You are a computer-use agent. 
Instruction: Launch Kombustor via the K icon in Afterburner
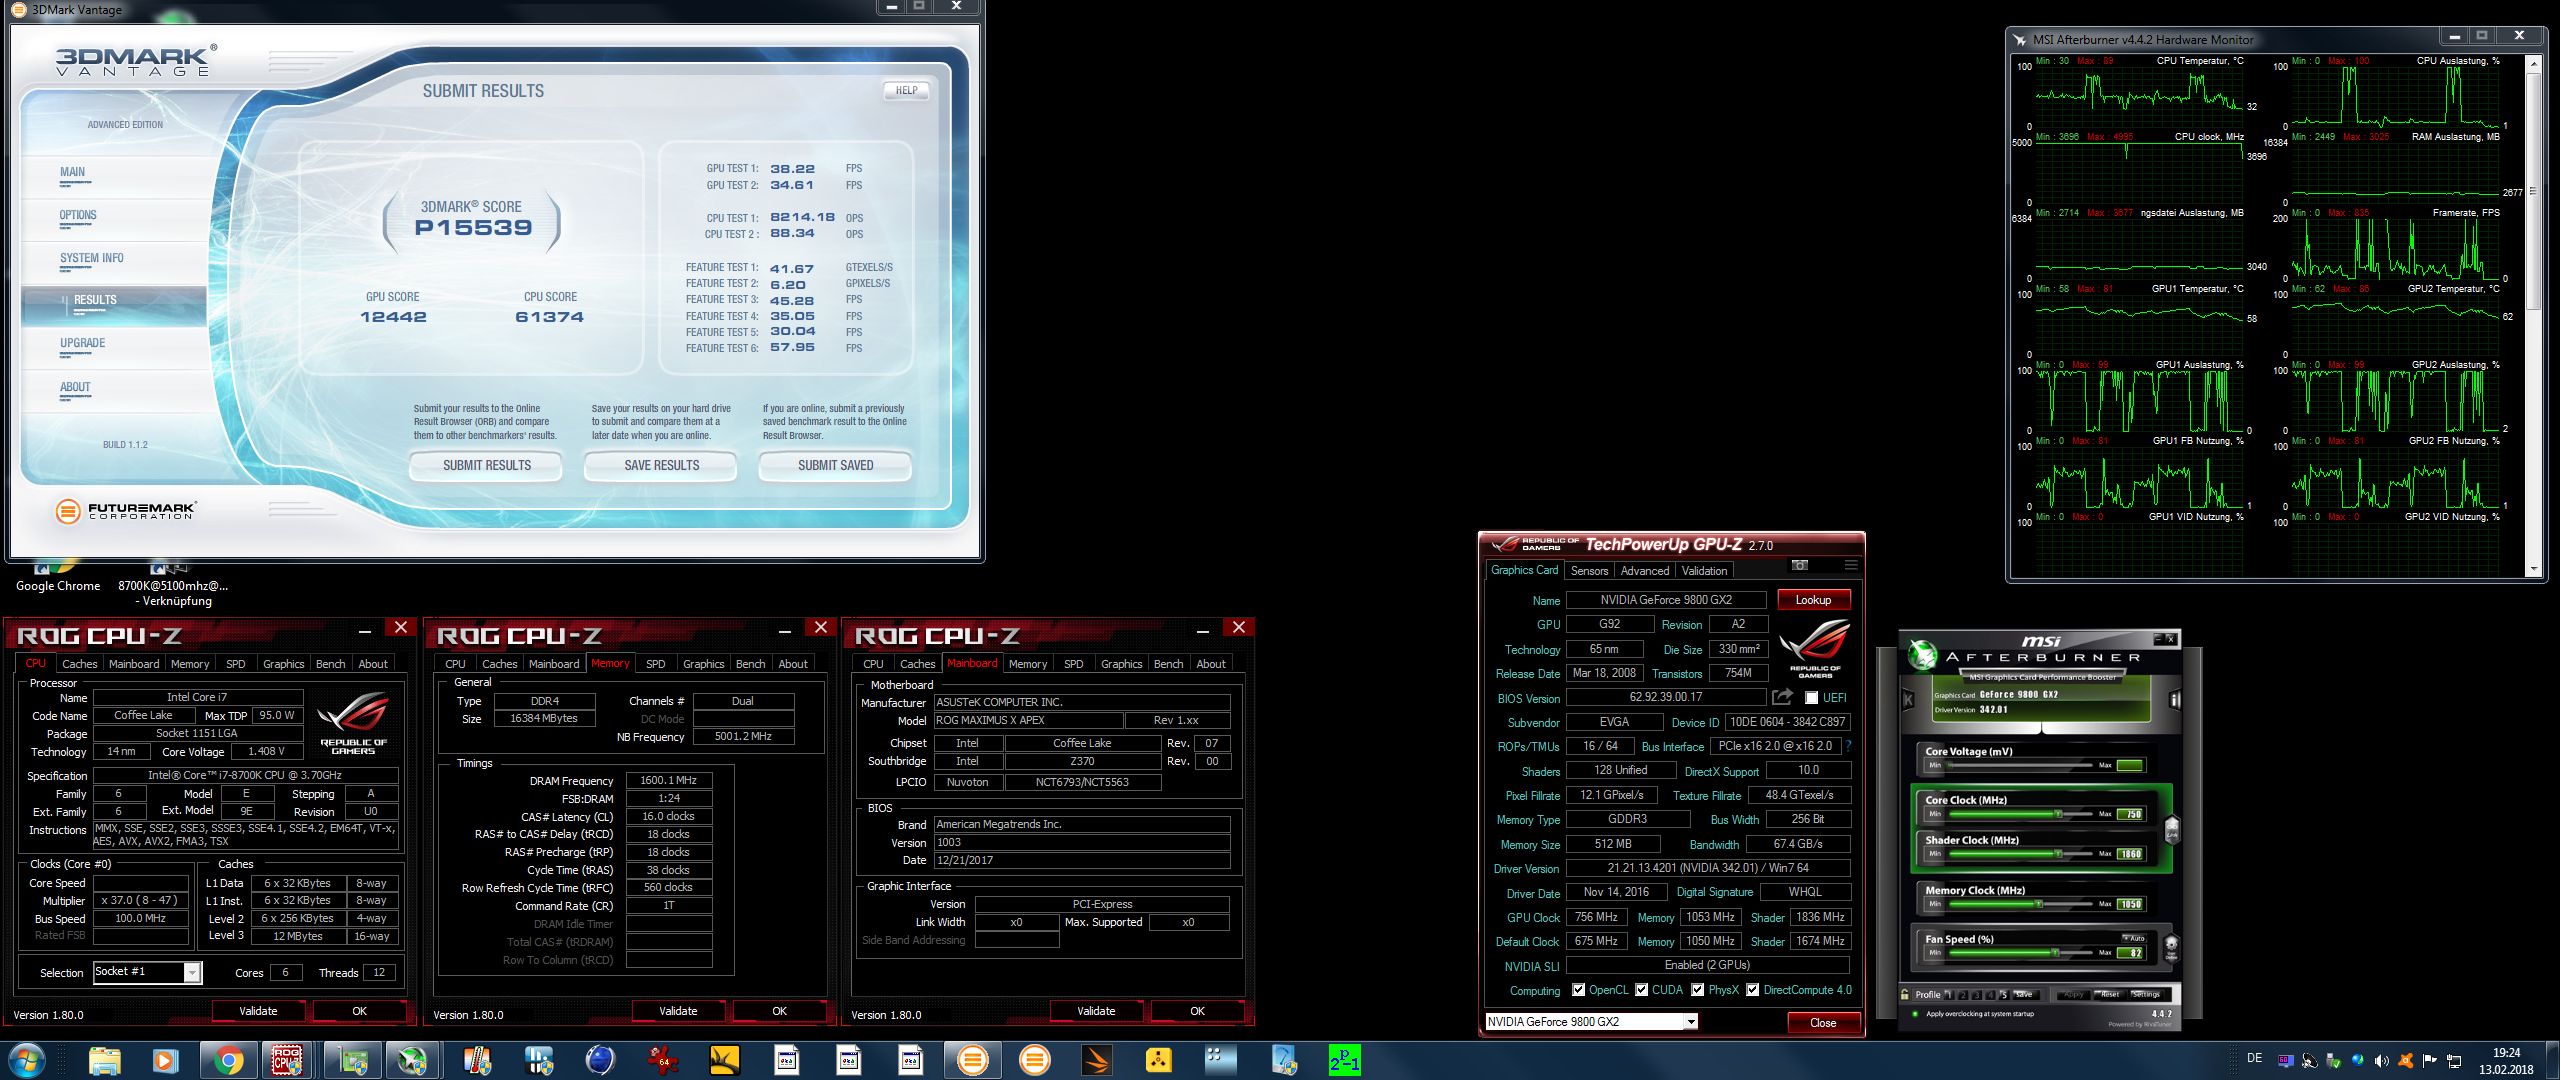coord(1908,700)
